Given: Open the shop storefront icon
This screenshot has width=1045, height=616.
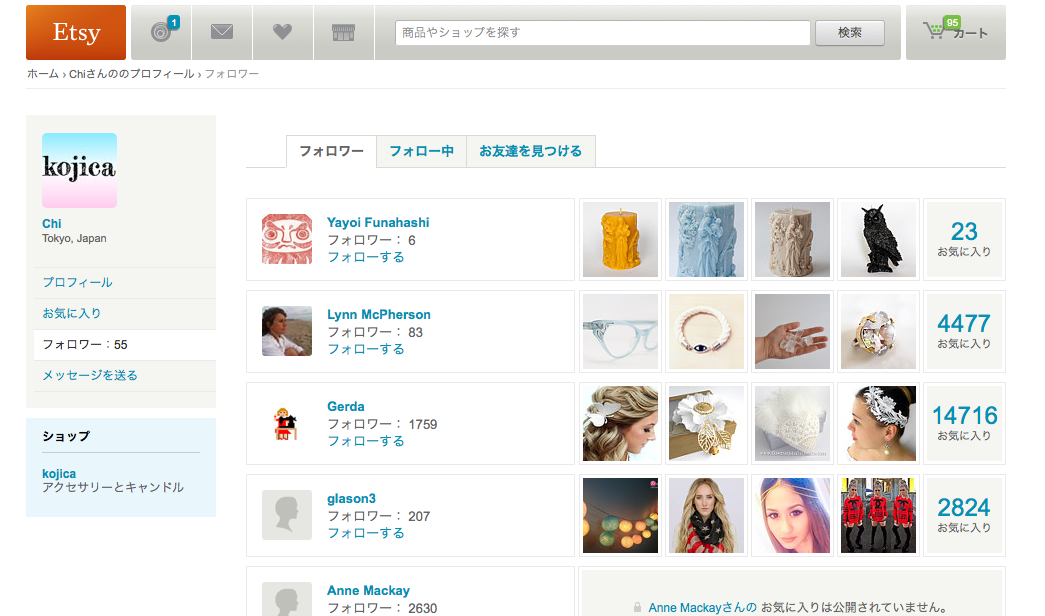Looking at the screenshot, I should tap(343, 32).
